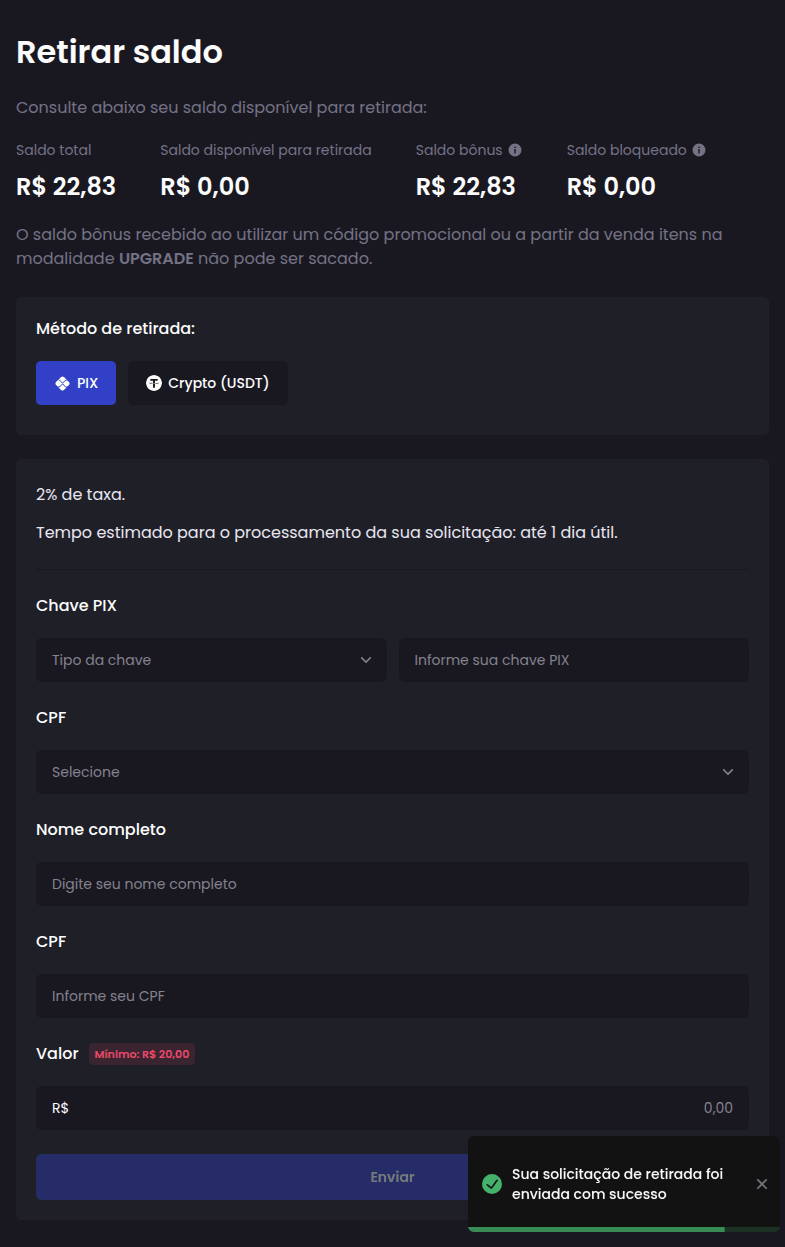The height and width of the screenshot is (1247, 785).
Task: Click the Valor amount input field
Action: point(392,1108)
